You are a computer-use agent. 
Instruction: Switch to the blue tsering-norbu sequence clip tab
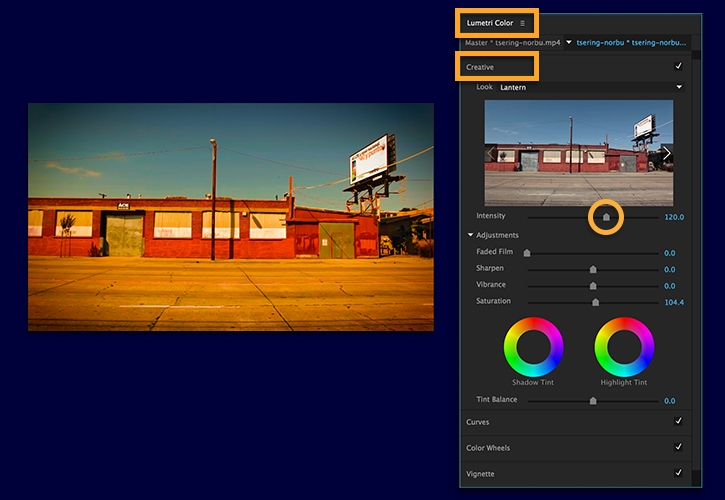point(632,43)
